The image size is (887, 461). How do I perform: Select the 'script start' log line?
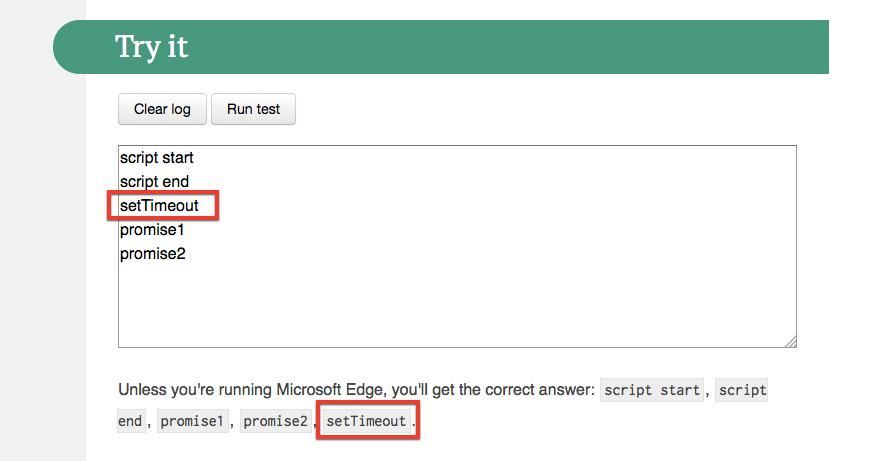point(157,158)
